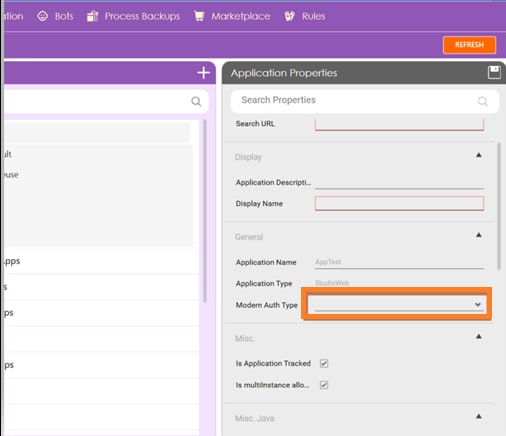Screen dimensions: 506x436
Task: Click the Display Name input field
Action: 399,203
